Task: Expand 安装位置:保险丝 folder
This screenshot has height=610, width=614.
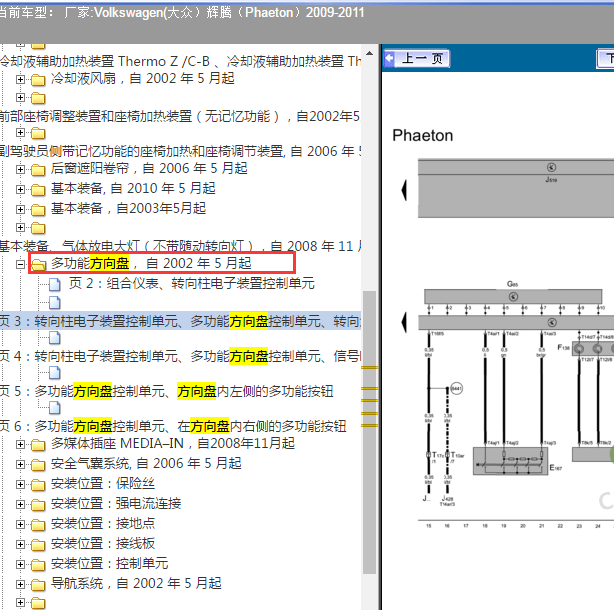Action: [20, 484]
